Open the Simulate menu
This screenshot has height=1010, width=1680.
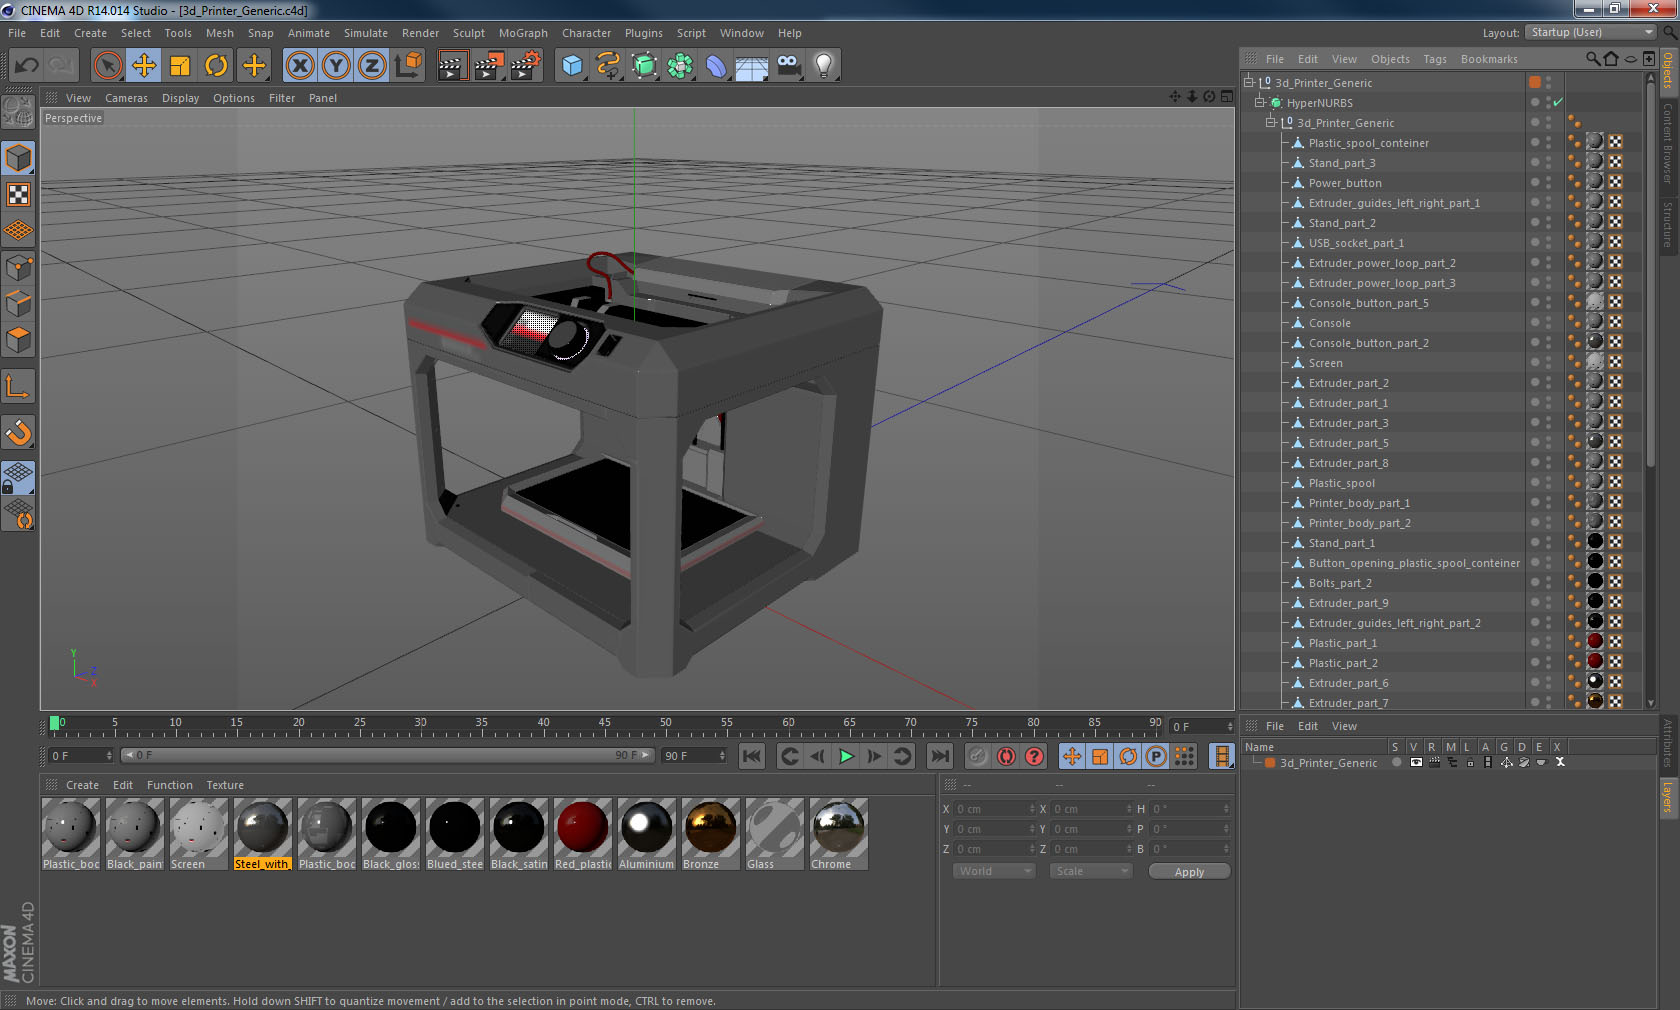tap(366, 33)
